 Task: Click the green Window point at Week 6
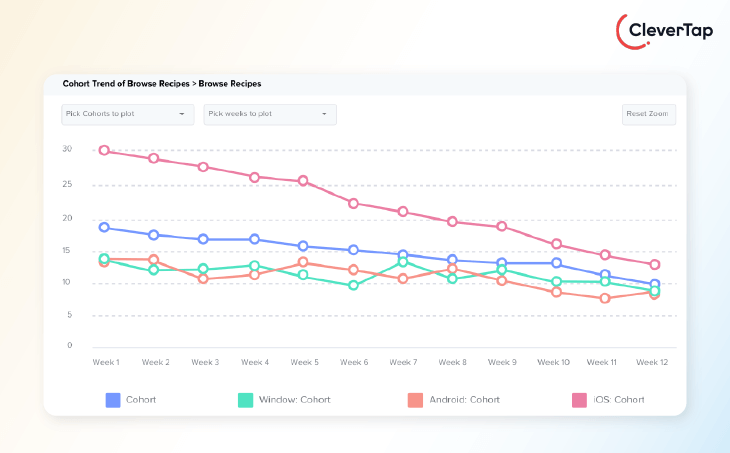pyautogui.click(x=354, y=286)
